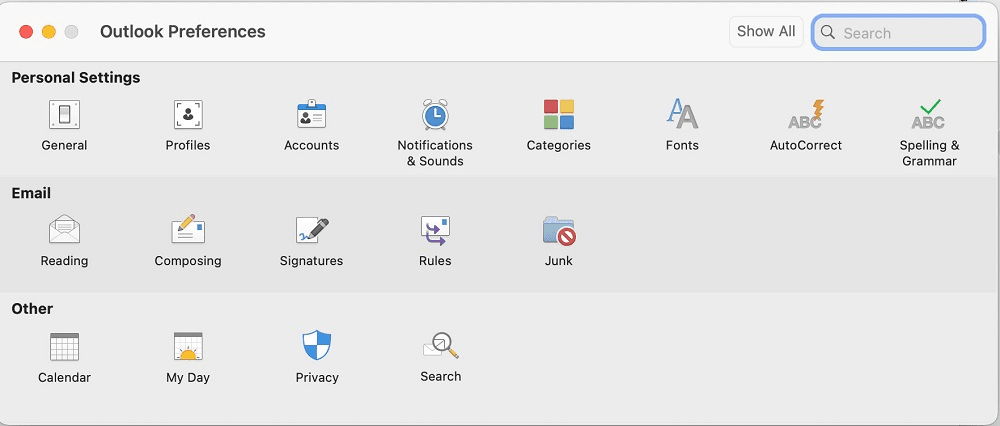Select the Categories color squares icon
The image size is (1000, 426).
coord(558,116)
